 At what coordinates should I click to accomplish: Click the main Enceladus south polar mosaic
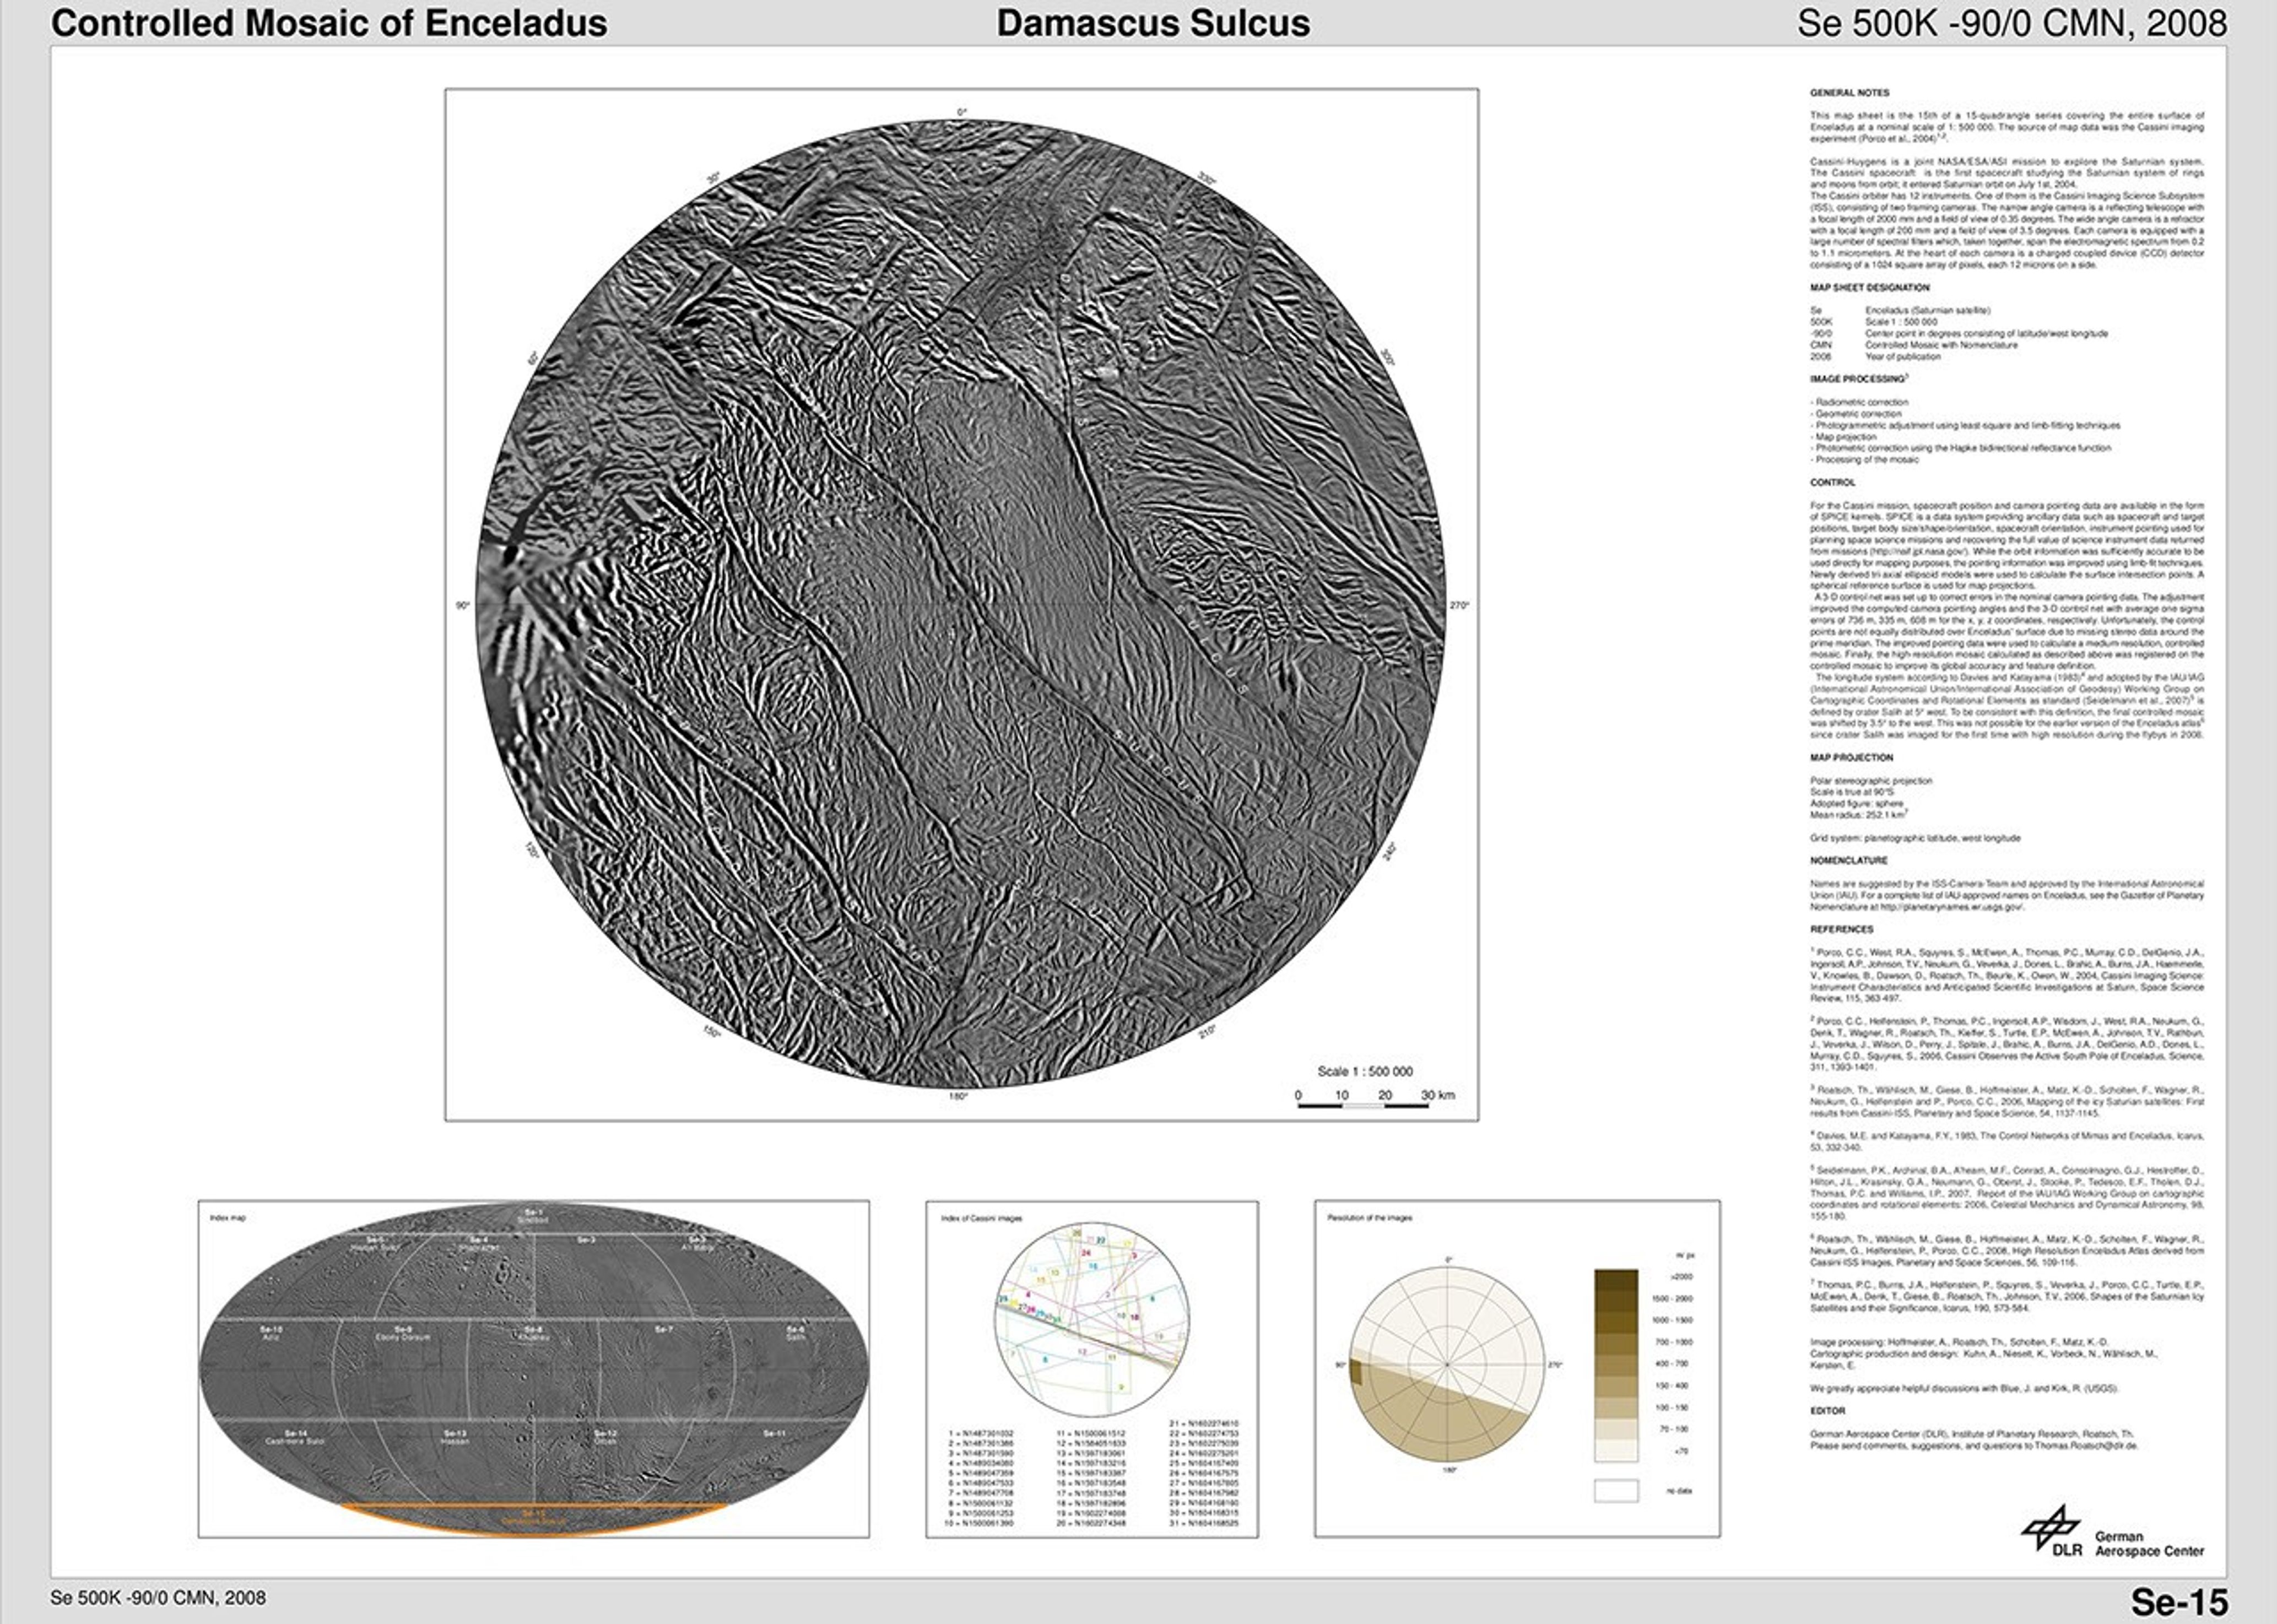click(961, 604)
